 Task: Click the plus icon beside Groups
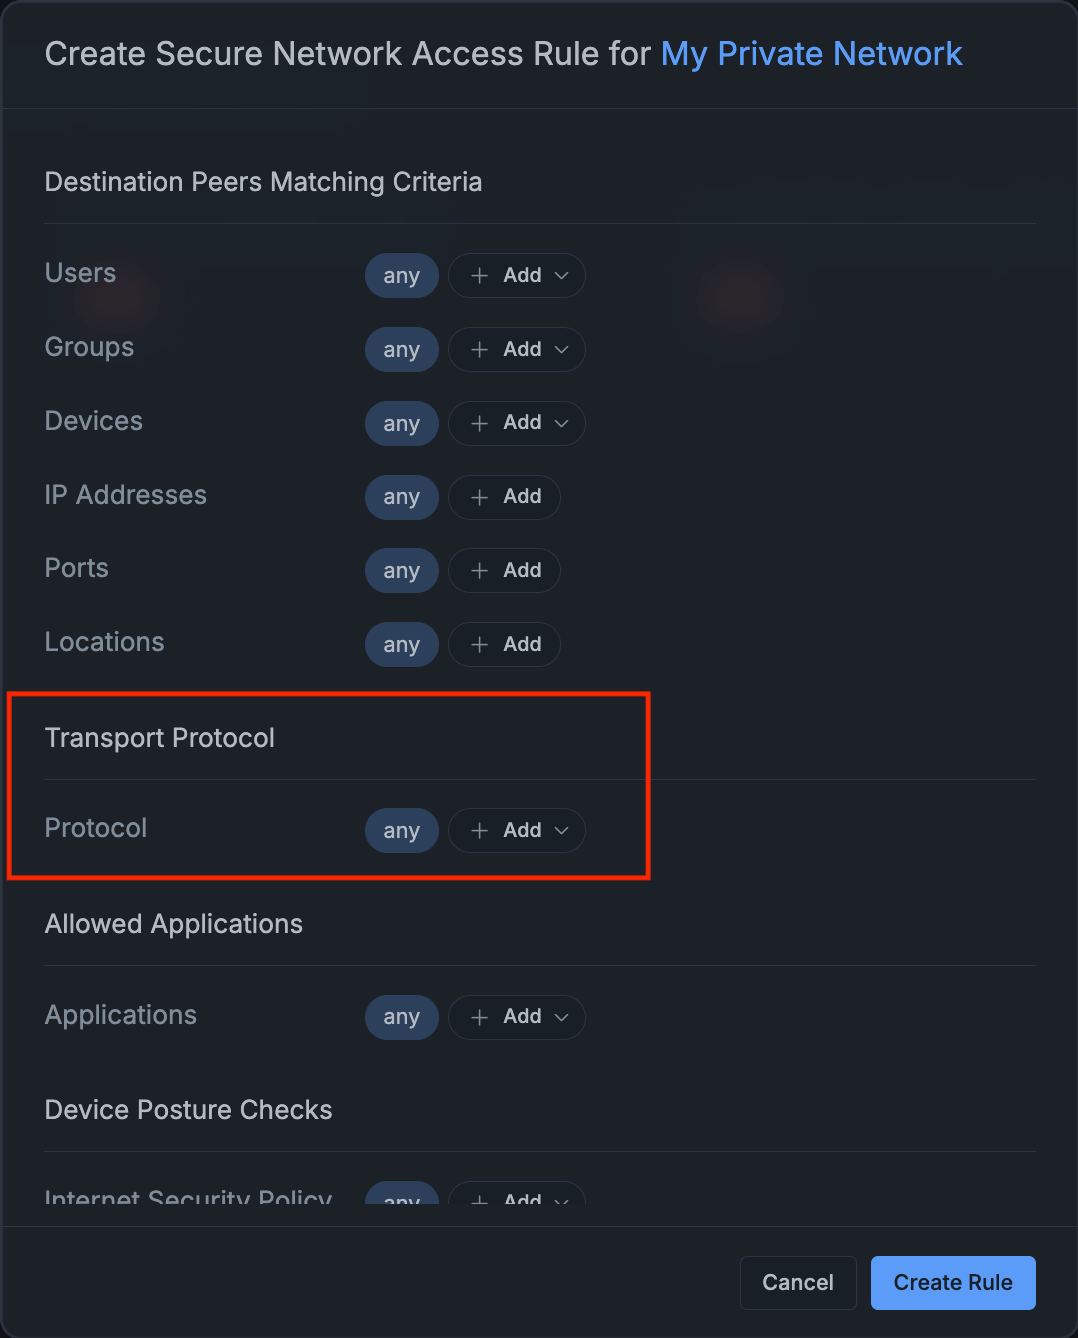[478, 349]
